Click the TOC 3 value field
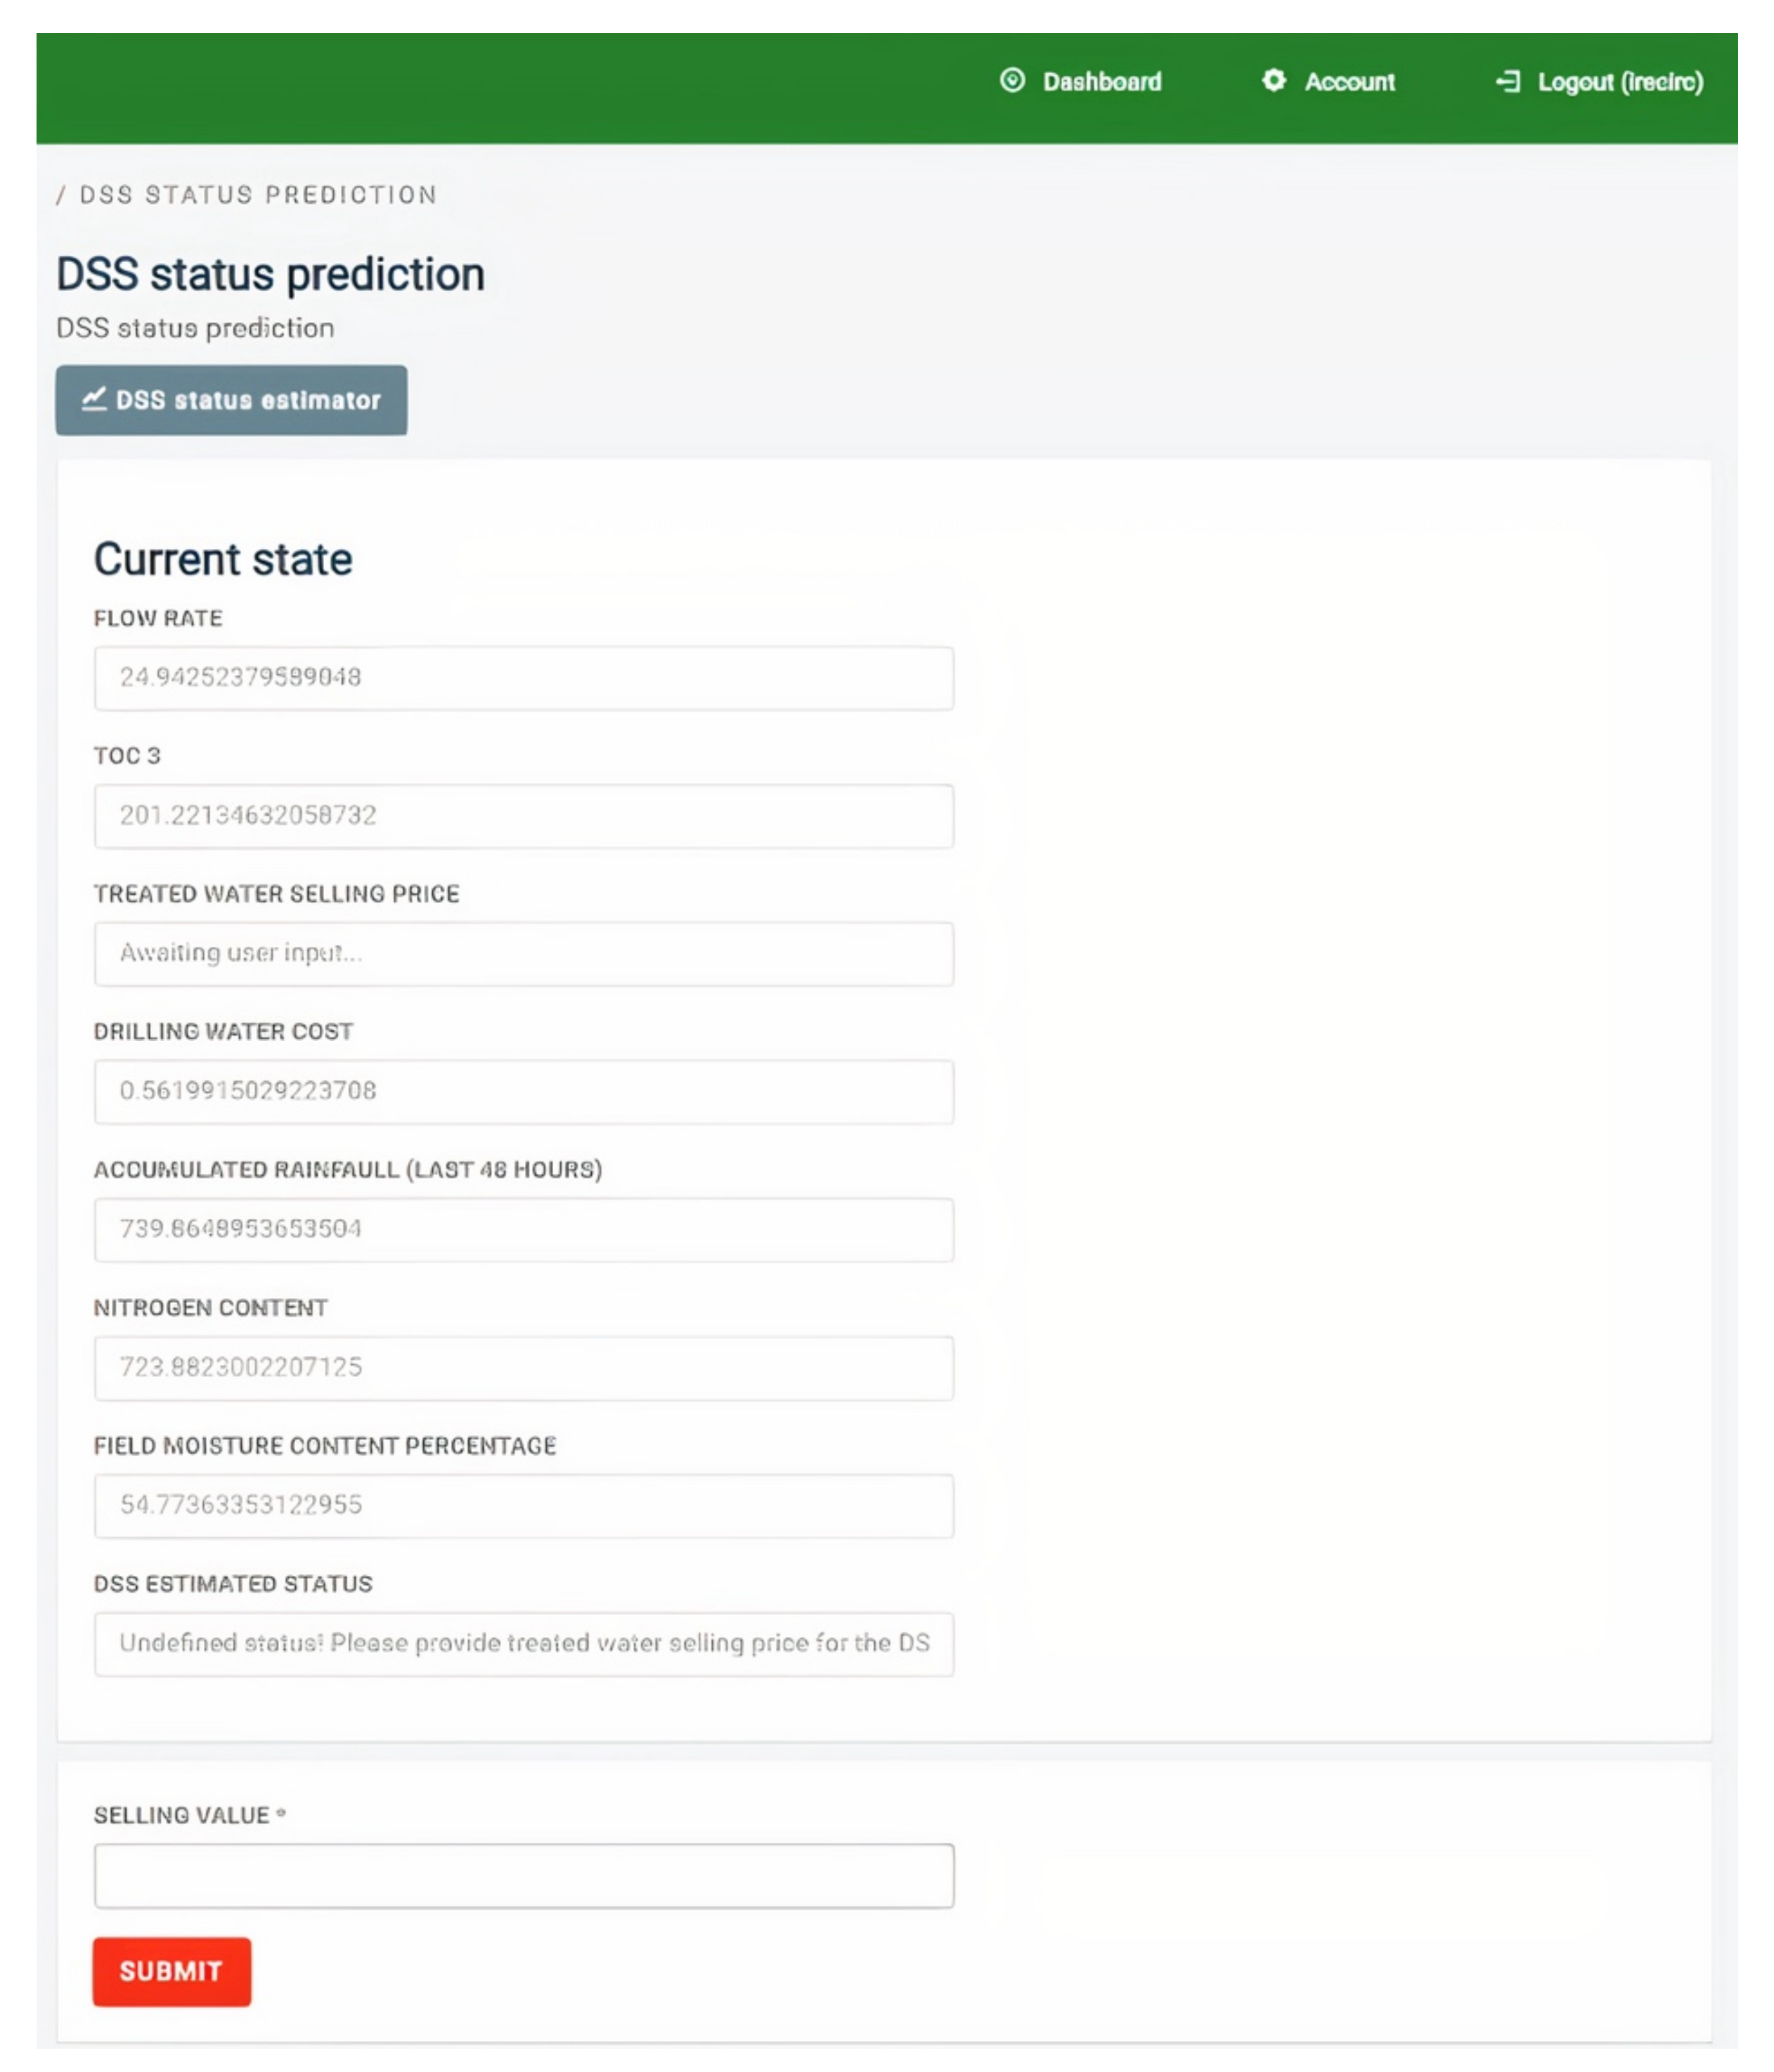Screen dimensions: 1774x2072 [523, 816]
